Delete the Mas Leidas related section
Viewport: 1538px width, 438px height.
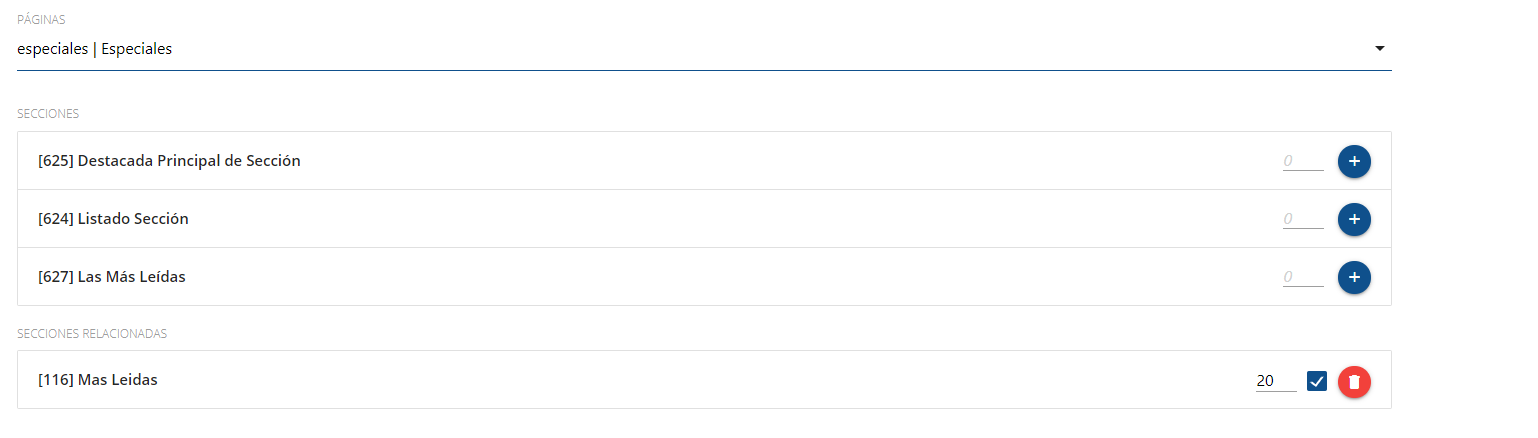[1354, 381]
